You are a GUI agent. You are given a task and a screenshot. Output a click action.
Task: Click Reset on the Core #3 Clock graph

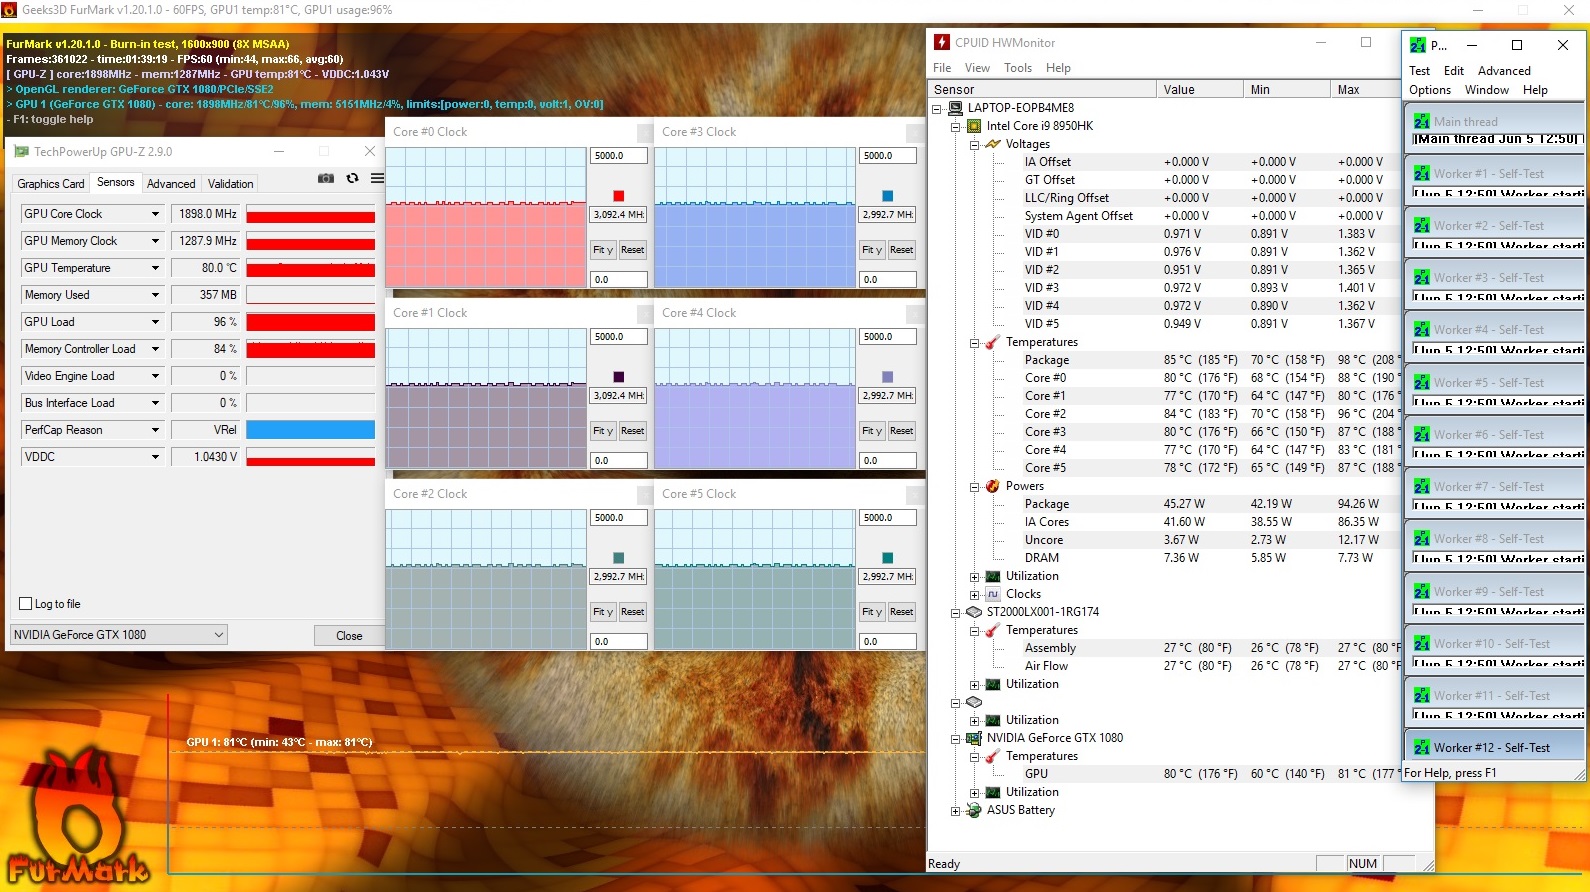[x=902, y=250]
